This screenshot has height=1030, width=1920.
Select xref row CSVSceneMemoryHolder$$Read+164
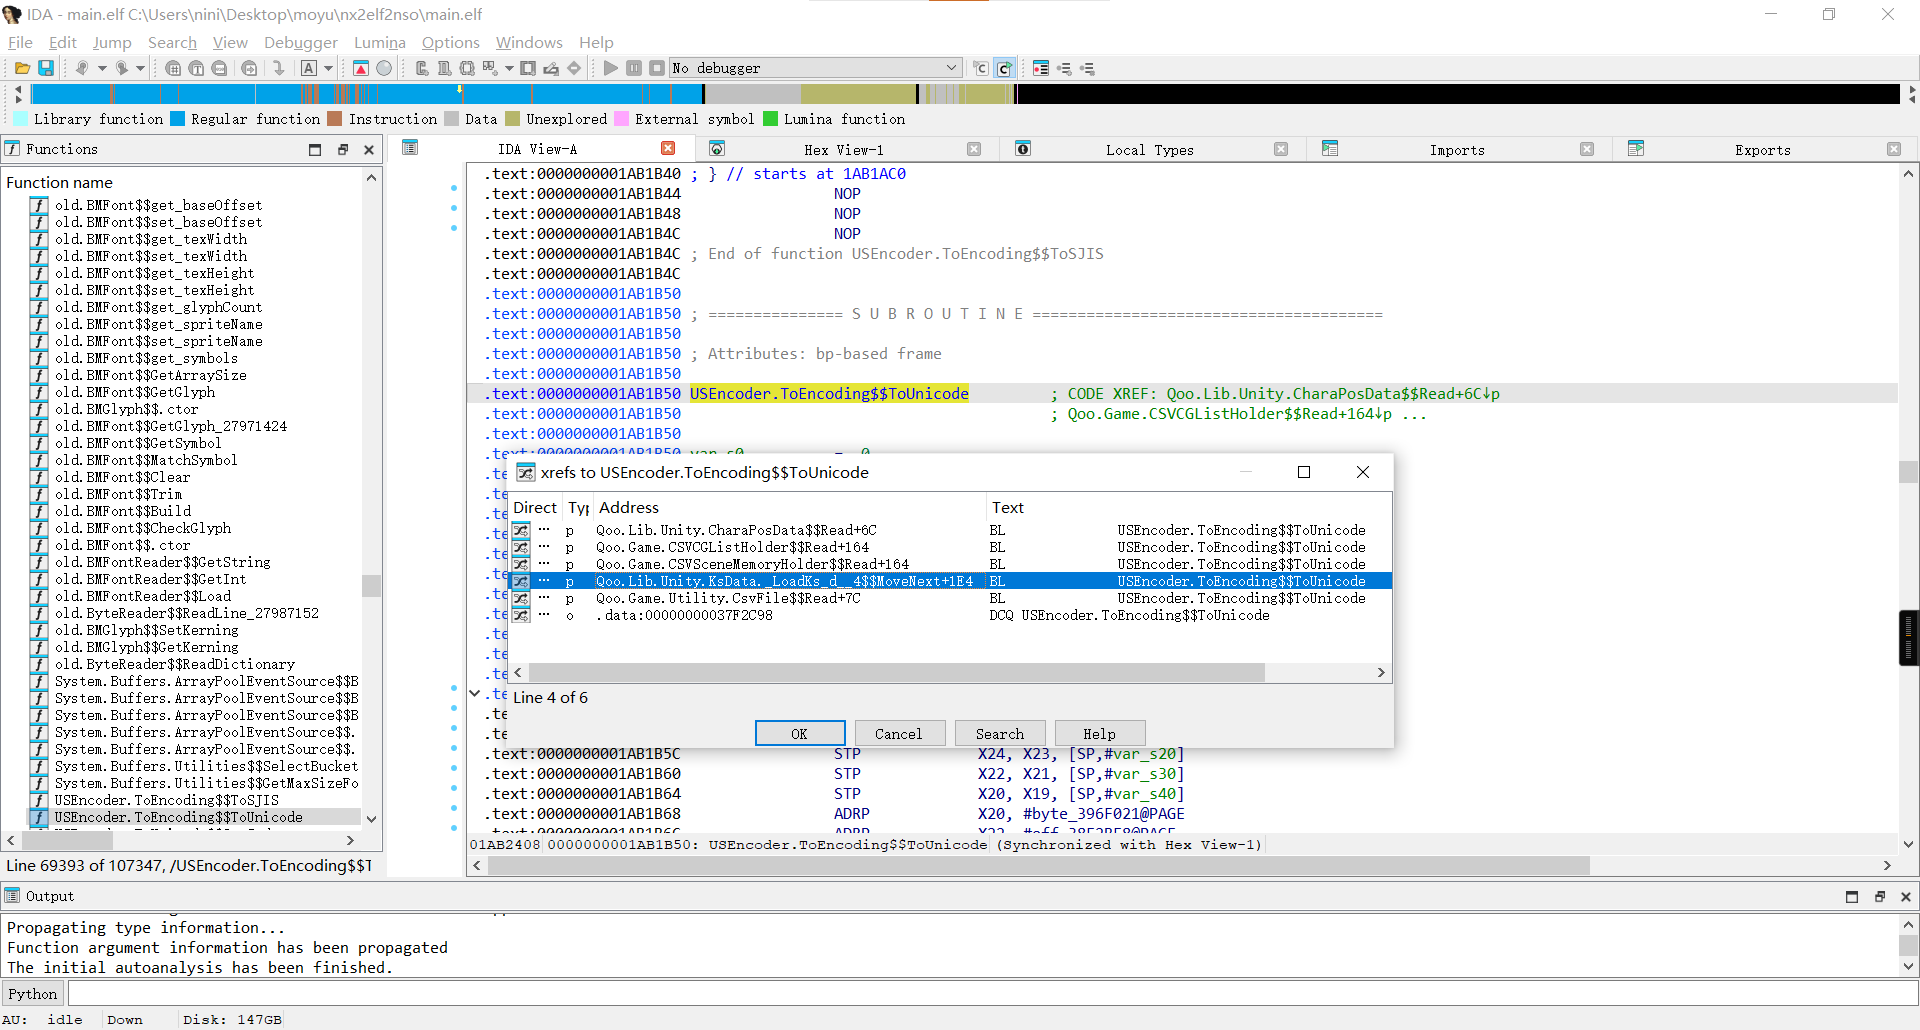[950, 564]
